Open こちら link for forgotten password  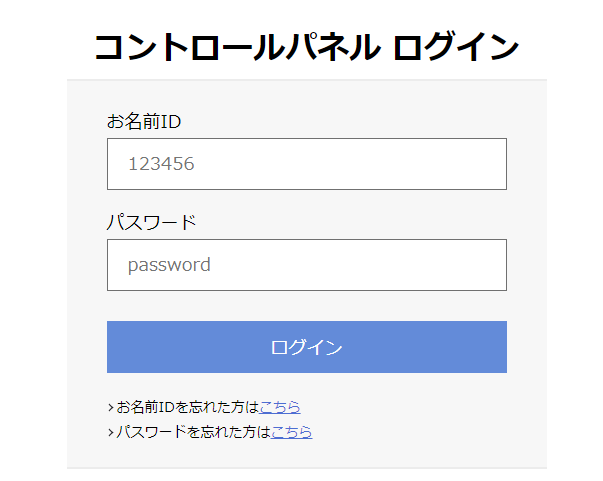291,432
